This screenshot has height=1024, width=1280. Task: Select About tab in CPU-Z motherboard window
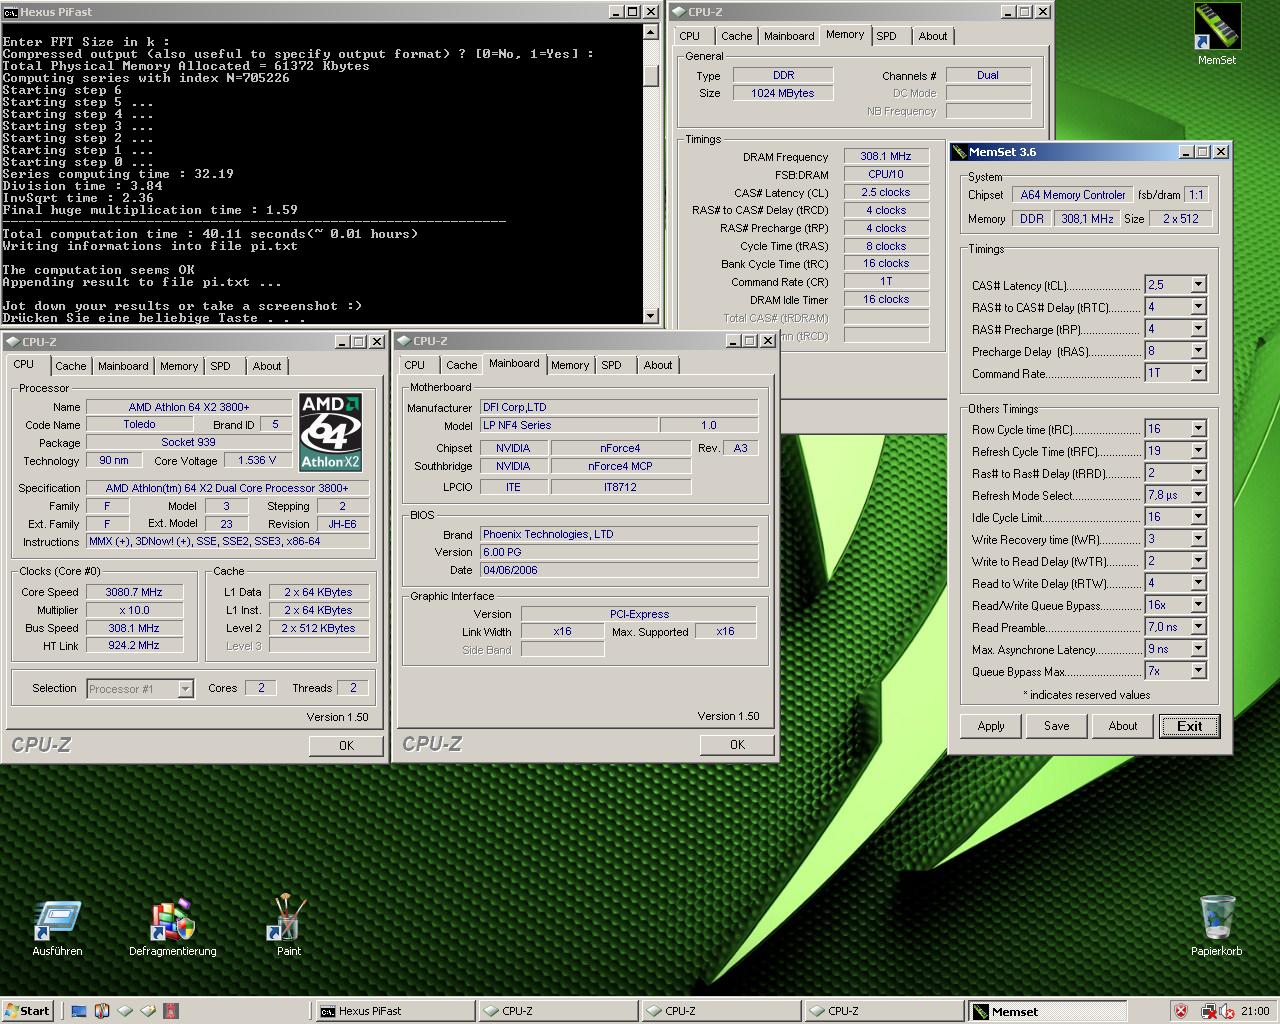point(658,365)
